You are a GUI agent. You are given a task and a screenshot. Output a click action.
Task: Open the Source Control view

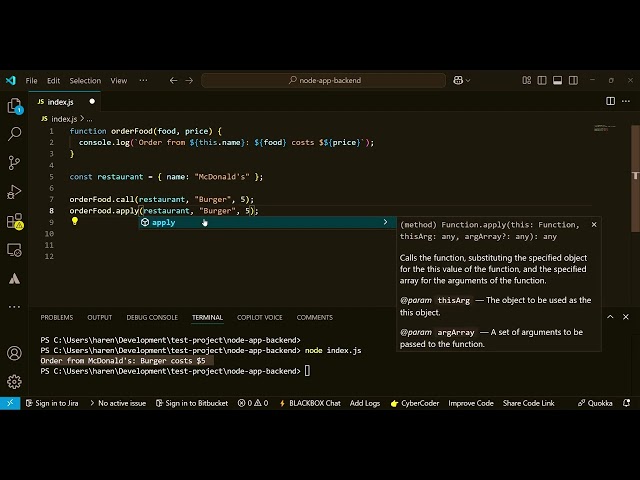[15, 162]
